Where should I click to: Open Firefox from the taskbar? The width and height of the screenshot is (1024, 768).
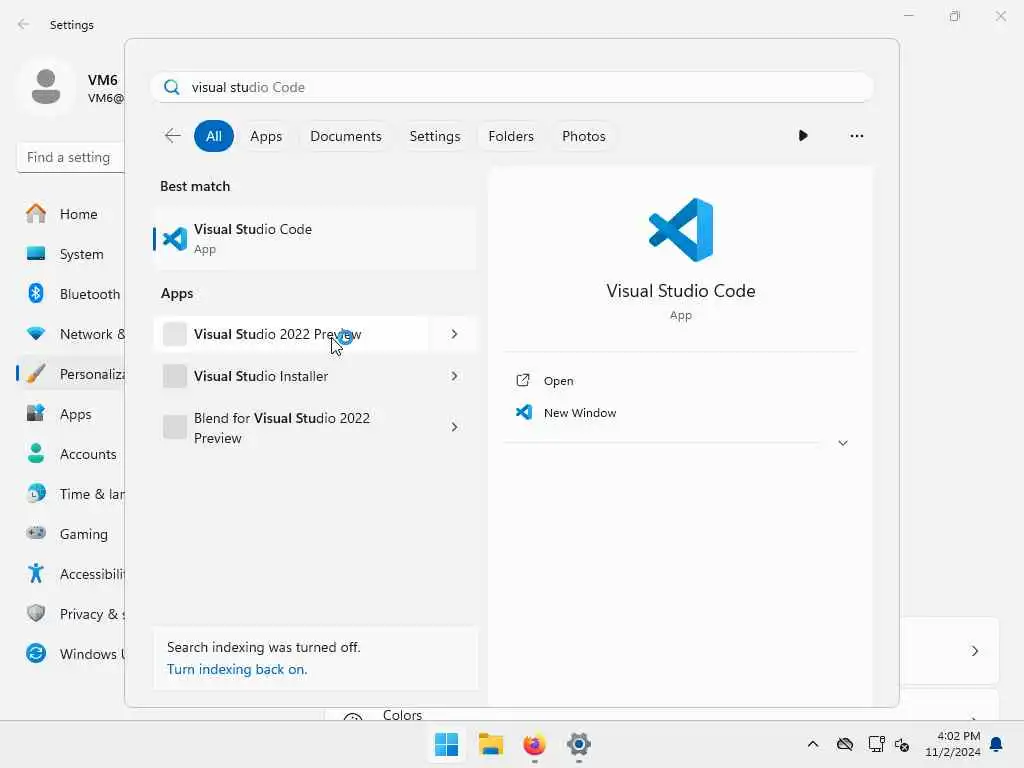[x=534, y=744]
